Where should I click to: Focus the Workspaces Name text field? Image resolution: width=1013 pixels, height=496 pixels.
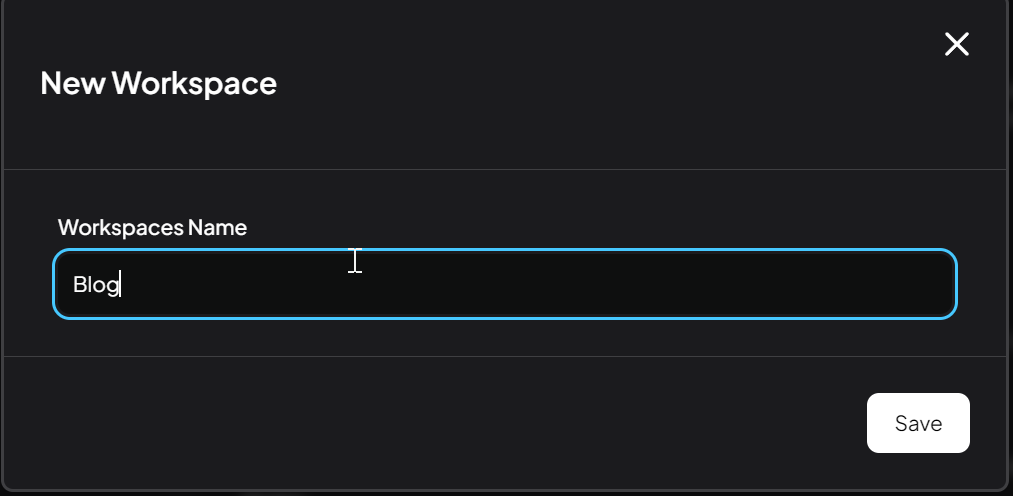pos(505,284)
